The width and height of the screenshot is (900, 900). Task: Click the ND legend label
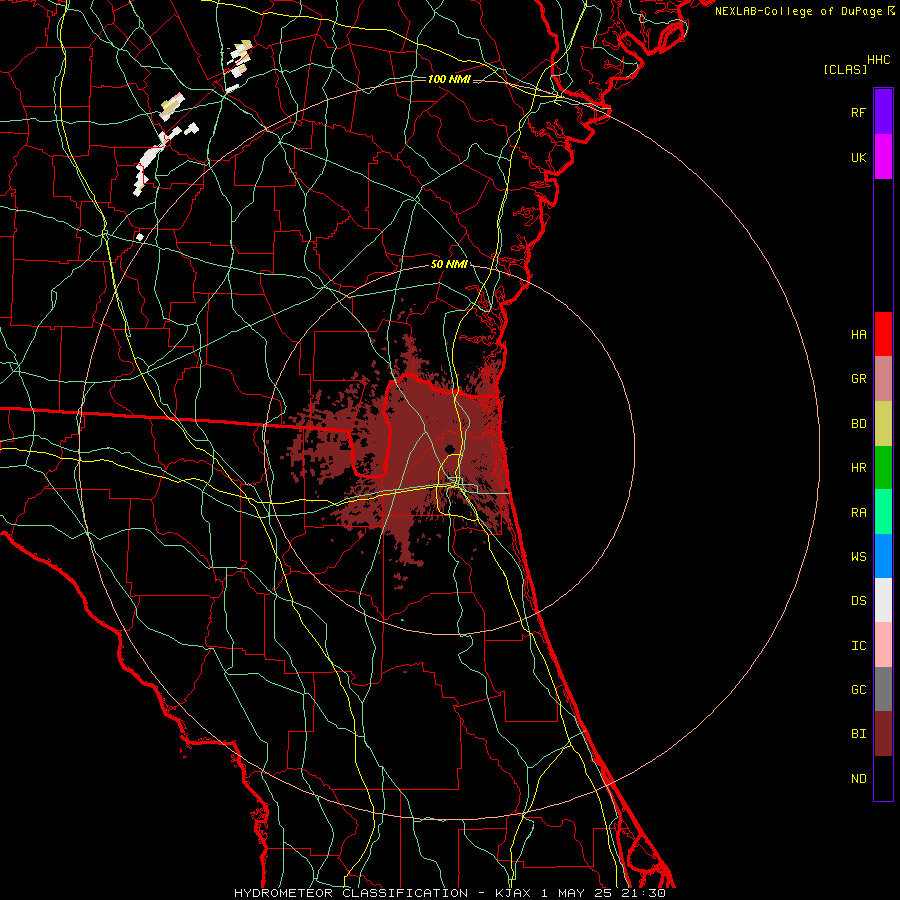click(x=858, y=778)
